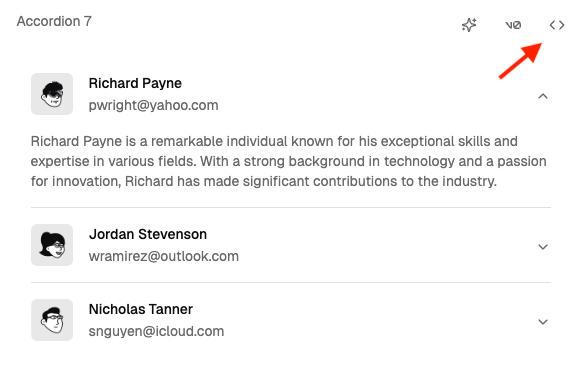Select the Jordan Stevenson name heading
Image resolution: width=581 pixels, height=366 pixels.
[x=148, y=234]
